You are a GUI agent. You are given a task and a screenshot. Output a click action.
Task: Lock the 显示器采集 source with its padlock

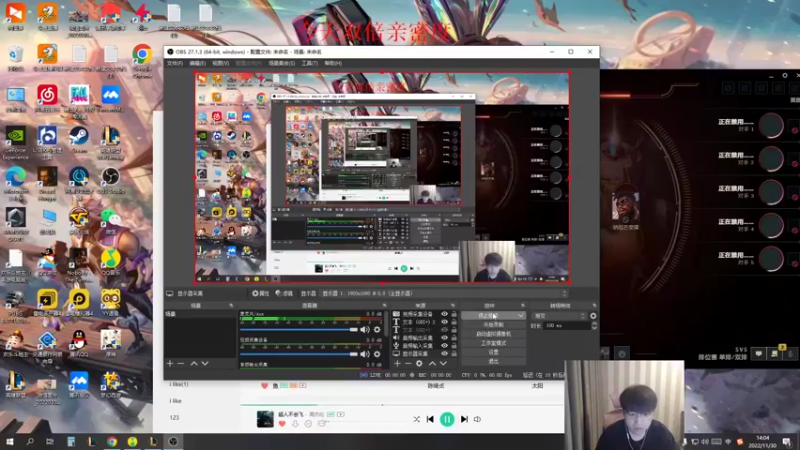point(454,354)
